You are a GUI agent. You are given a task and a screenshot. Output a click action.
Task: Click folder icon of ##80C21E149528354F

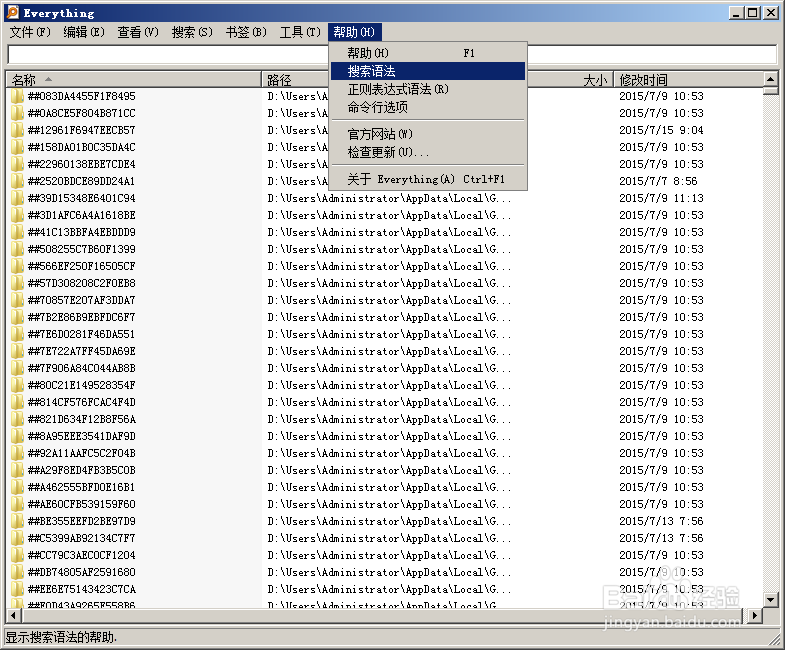click(17, 386)
